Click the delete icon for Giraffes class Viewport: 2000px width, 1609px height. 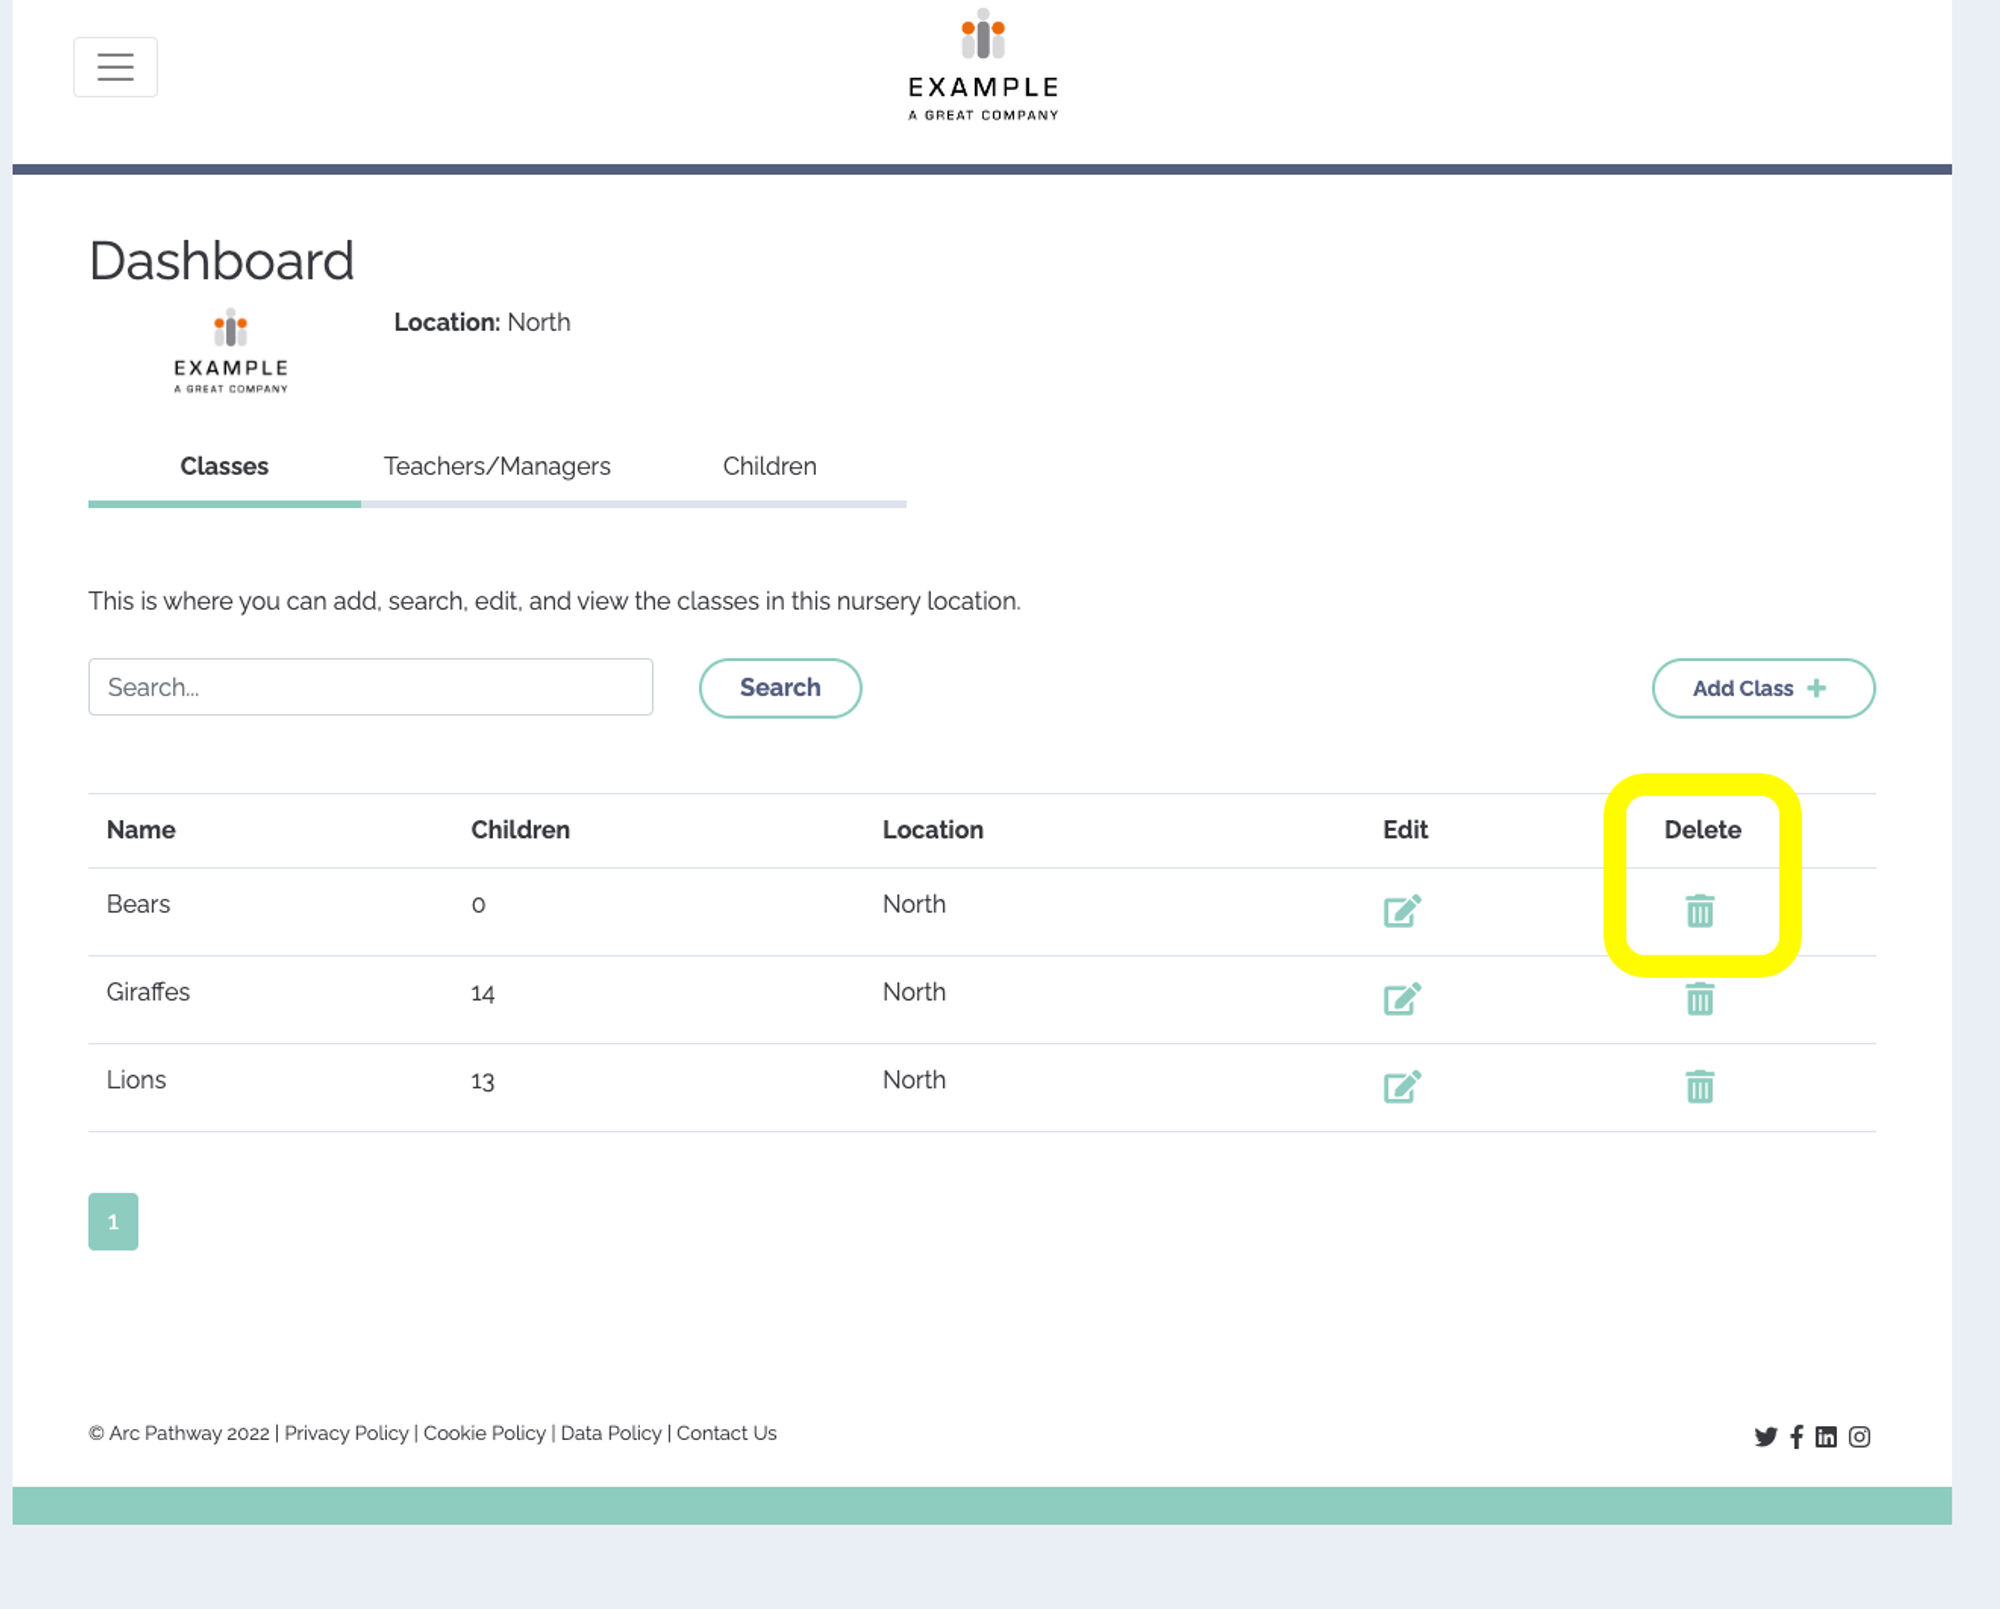[x=1698, y=998]
